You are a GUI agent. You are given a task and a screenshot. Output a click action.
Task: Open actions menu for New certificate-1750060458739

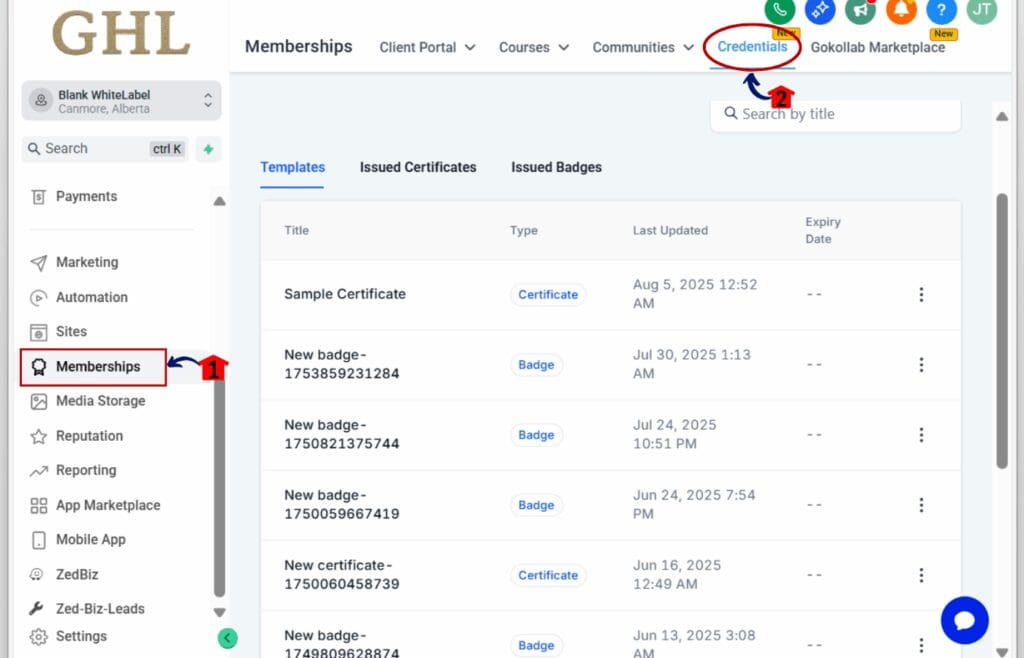pos(921,575)
